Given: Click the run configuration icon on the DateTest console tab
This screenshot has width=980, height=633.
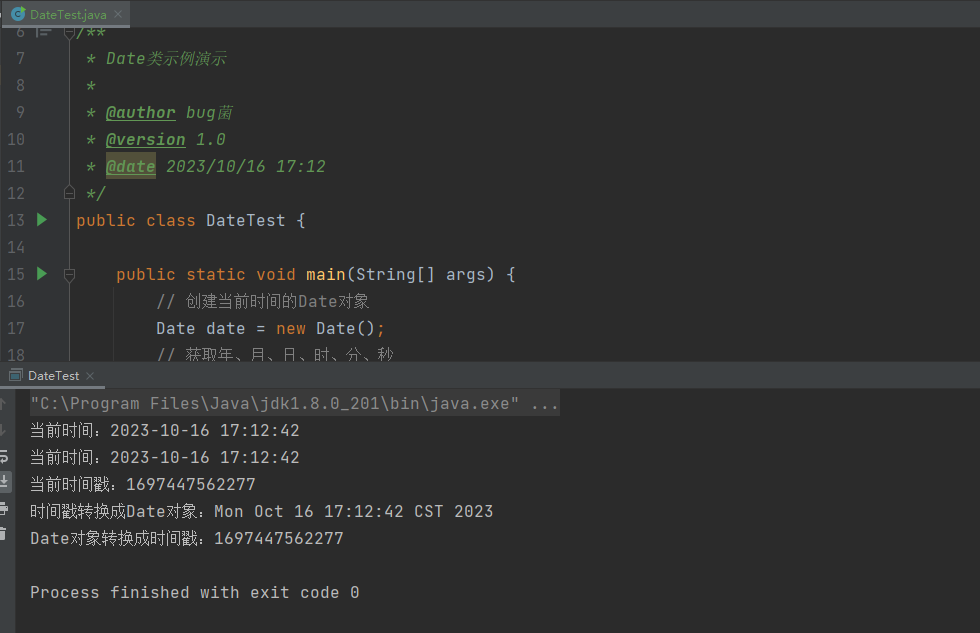Looking at the screenshot, I should pos(16,375).
